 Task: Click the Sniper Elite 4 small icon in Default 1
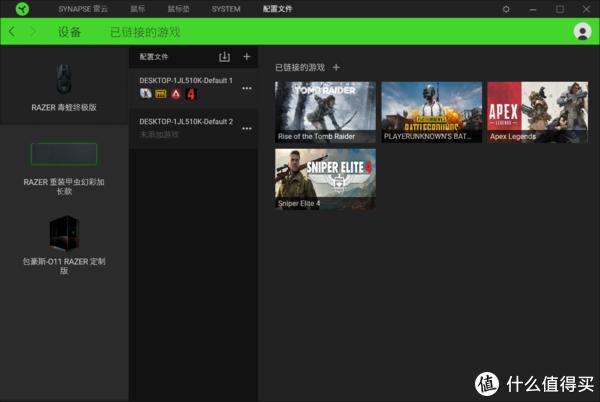point(191,94)
